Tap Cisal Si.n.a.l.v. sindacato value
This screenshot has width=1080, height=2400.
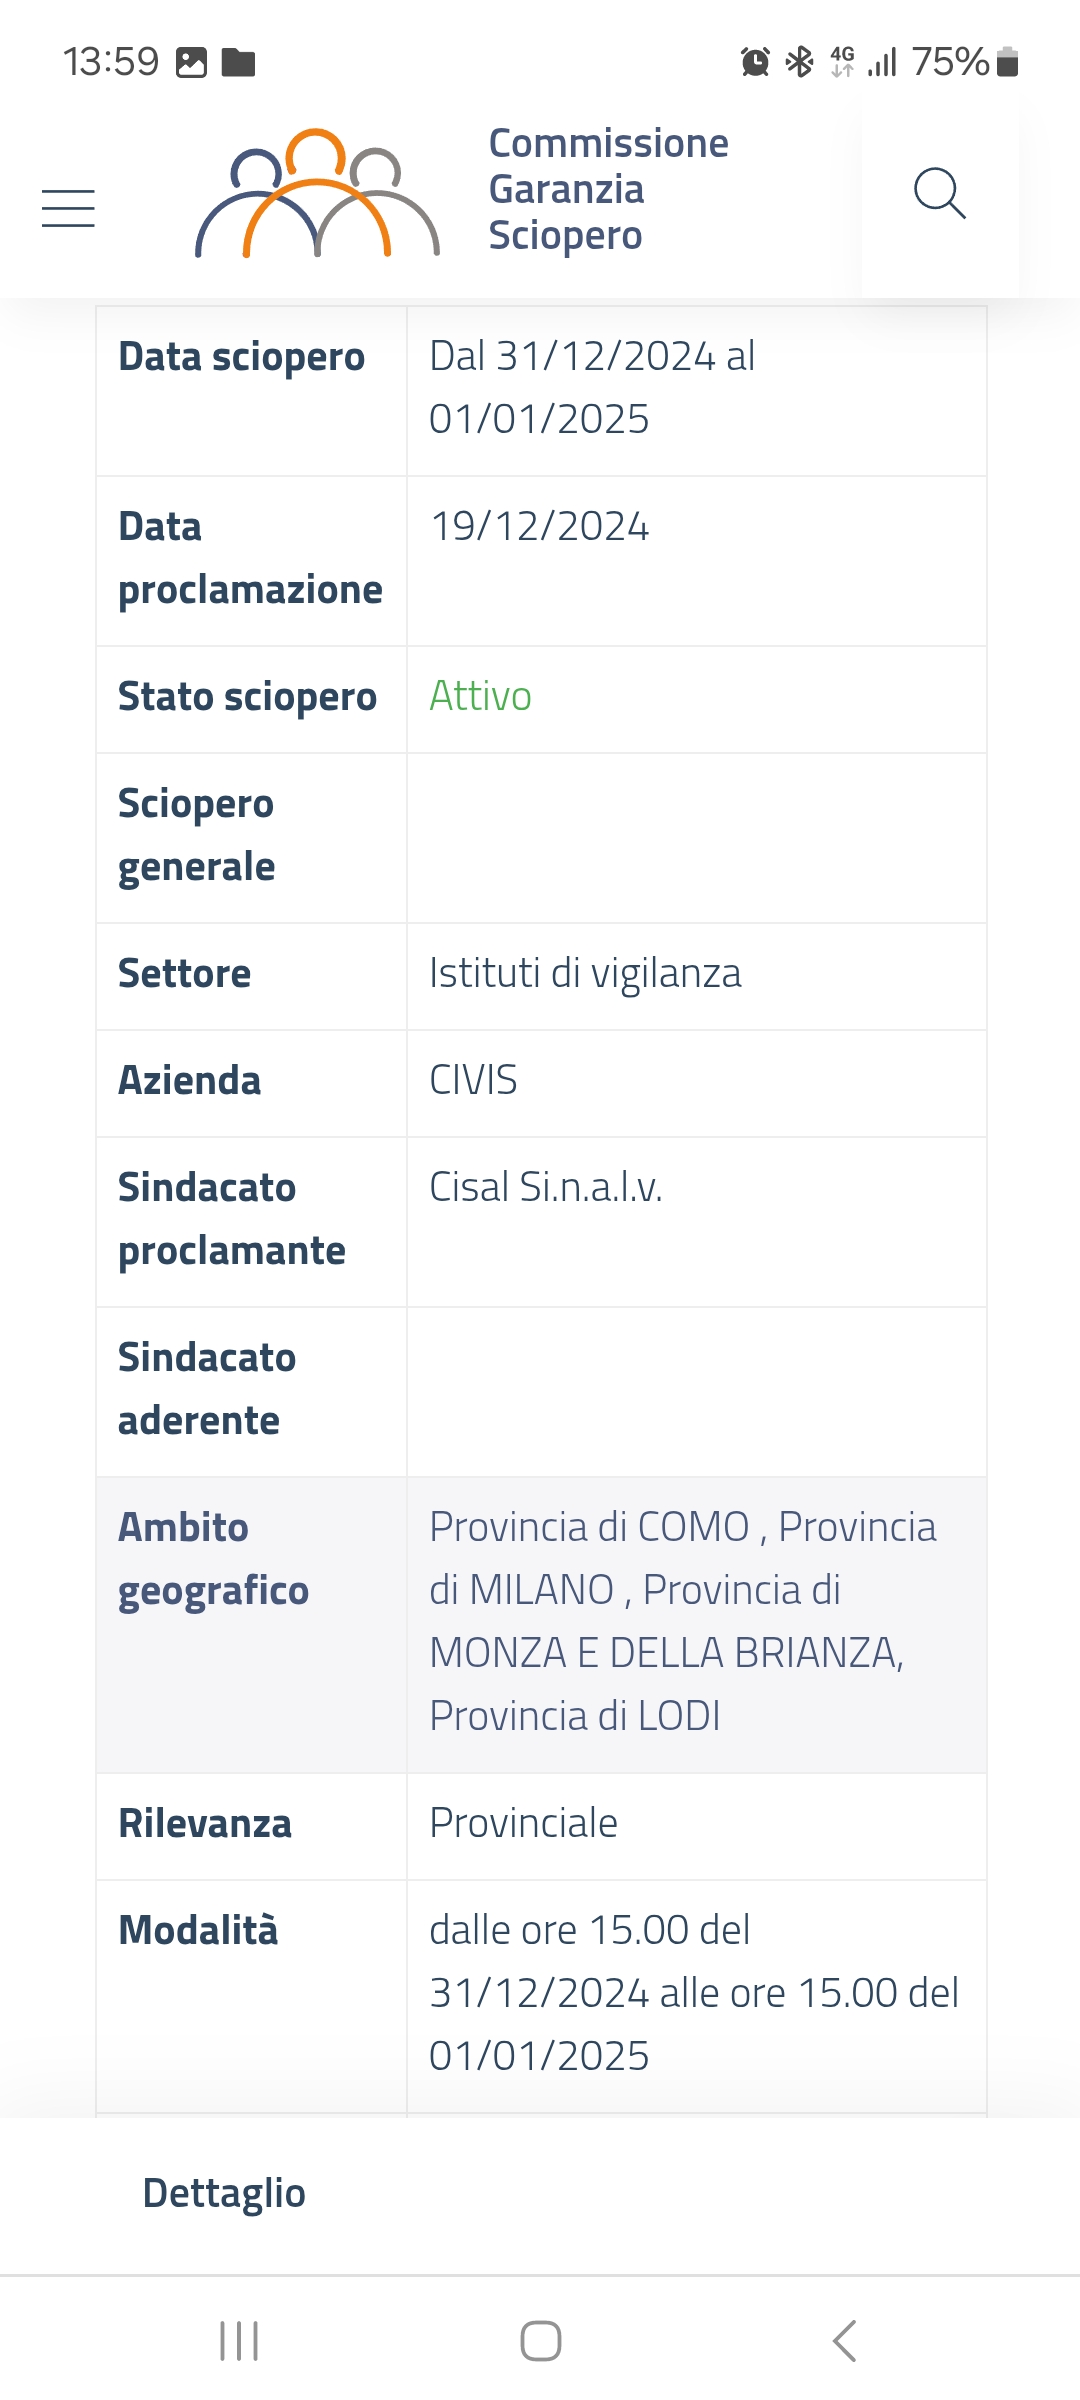pyautogui.click(x=546, y=1187)
